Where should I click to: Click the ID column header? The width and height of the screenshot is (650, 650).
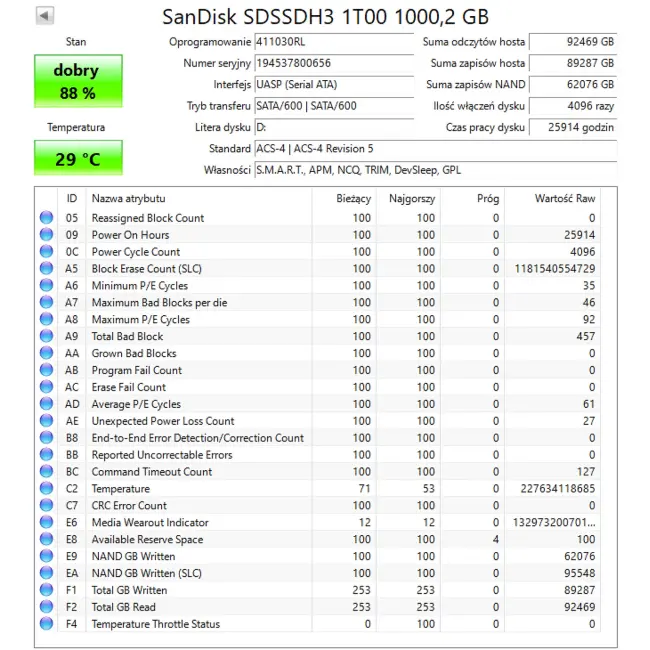tap(72, 199)
